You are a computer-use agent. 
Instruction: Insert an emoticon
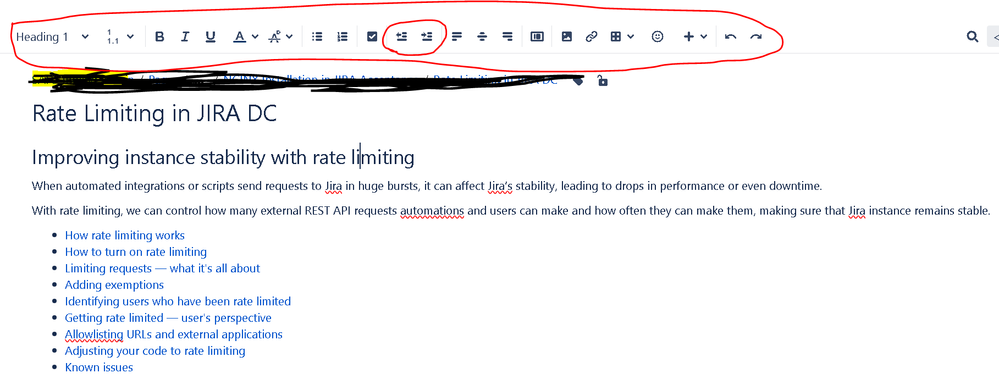(x=658, y=37)
